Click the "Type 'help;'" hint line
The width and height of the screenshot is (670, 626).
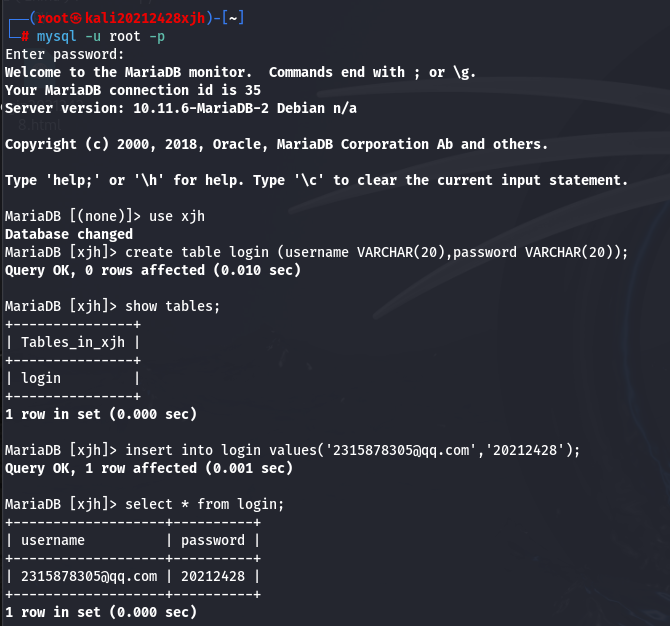coord(316,180)
